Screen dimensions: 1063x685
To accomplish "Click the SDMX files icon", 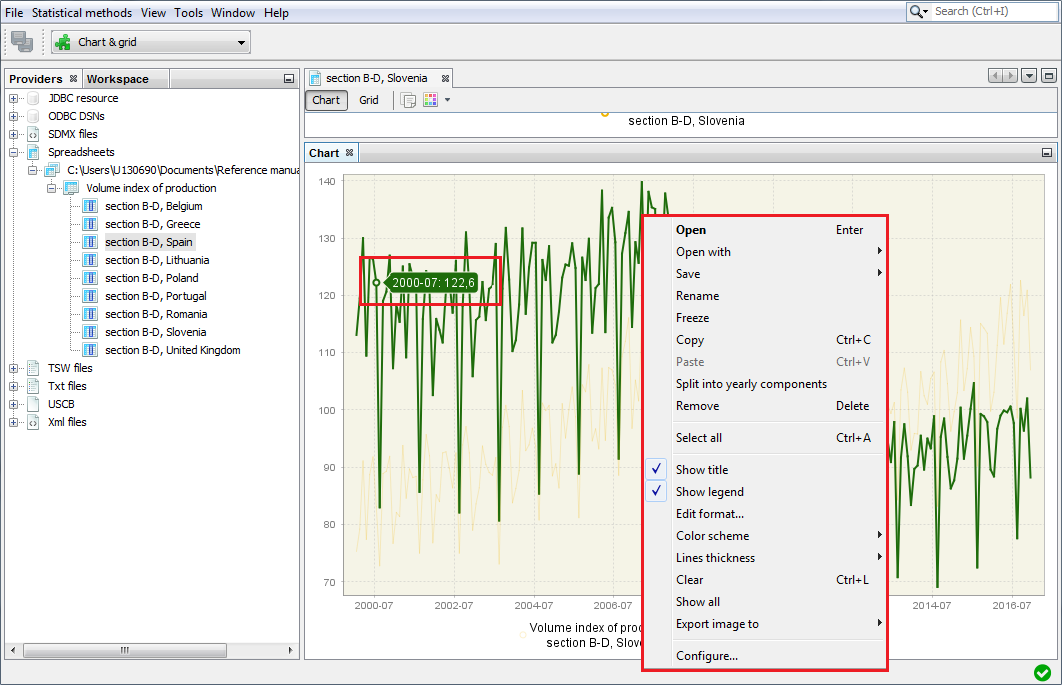I will 33,134.
